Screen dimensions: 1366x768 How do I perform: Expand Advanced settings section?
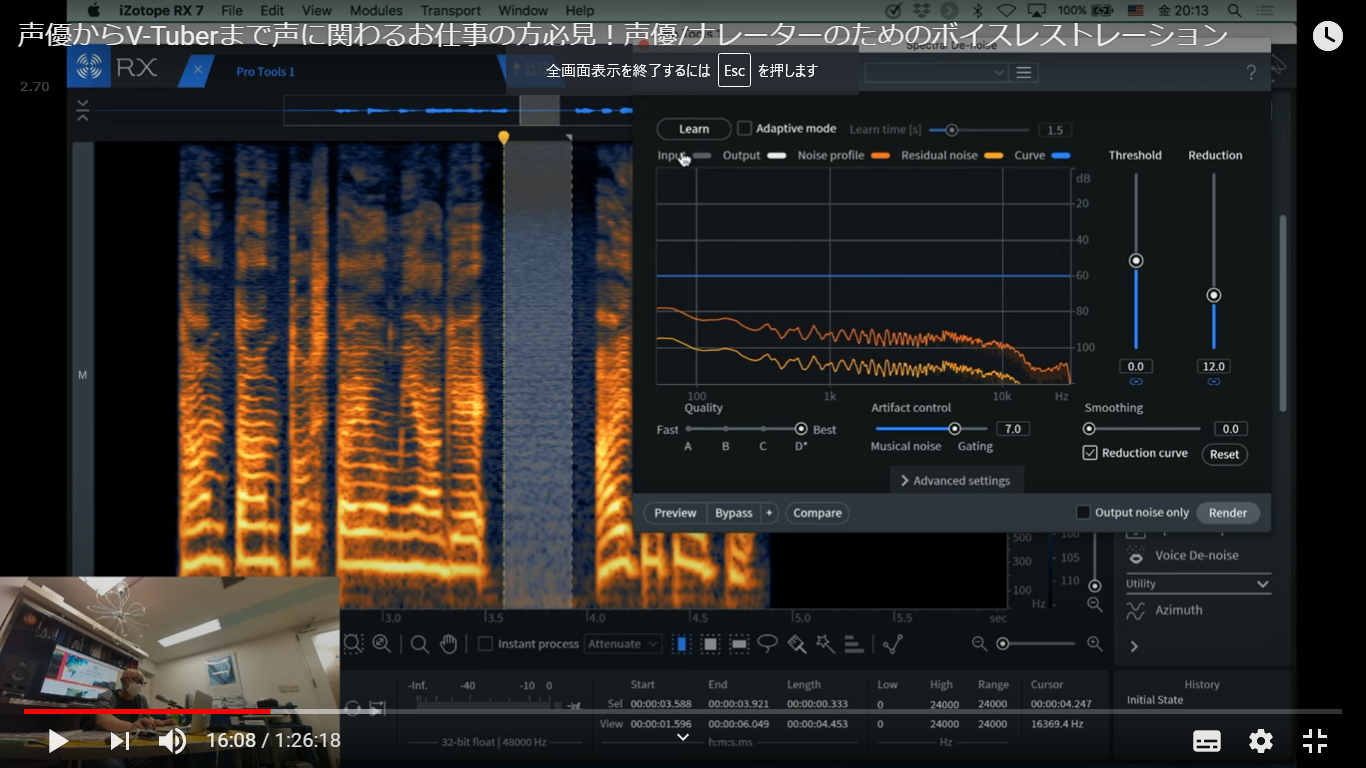pyautogui.click(x=956, y=481)
